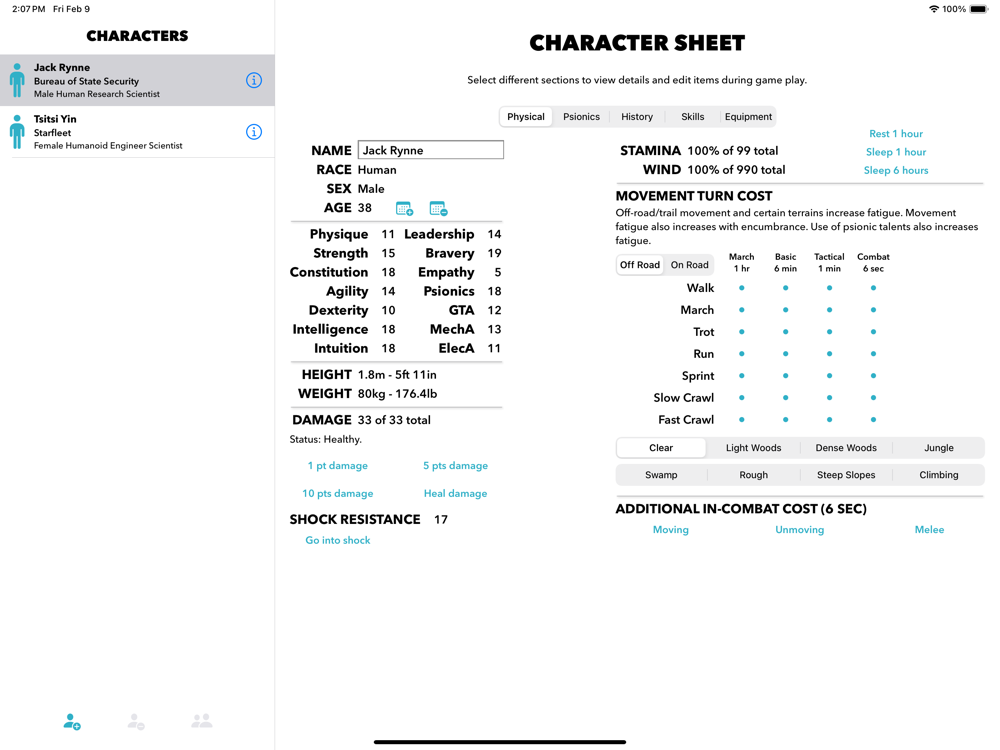This screenshot has width=1000, height=750.
Task: Tap the Walk dot under Combat 6 sec
Action: tap(873, 288)
